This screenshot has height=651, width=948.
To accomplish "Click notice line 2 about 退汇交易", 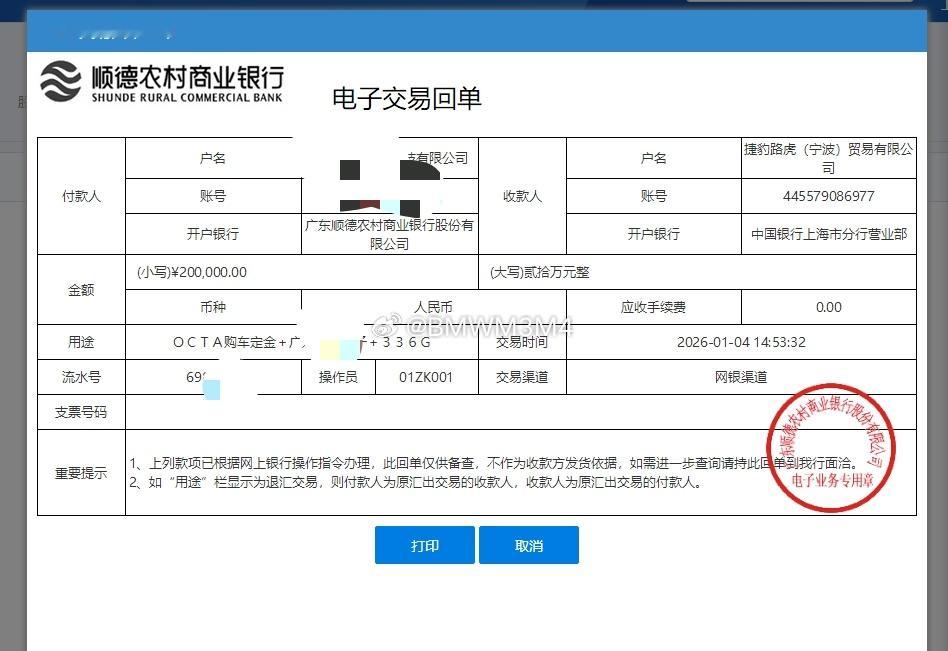I will click(x=416, y=482).
